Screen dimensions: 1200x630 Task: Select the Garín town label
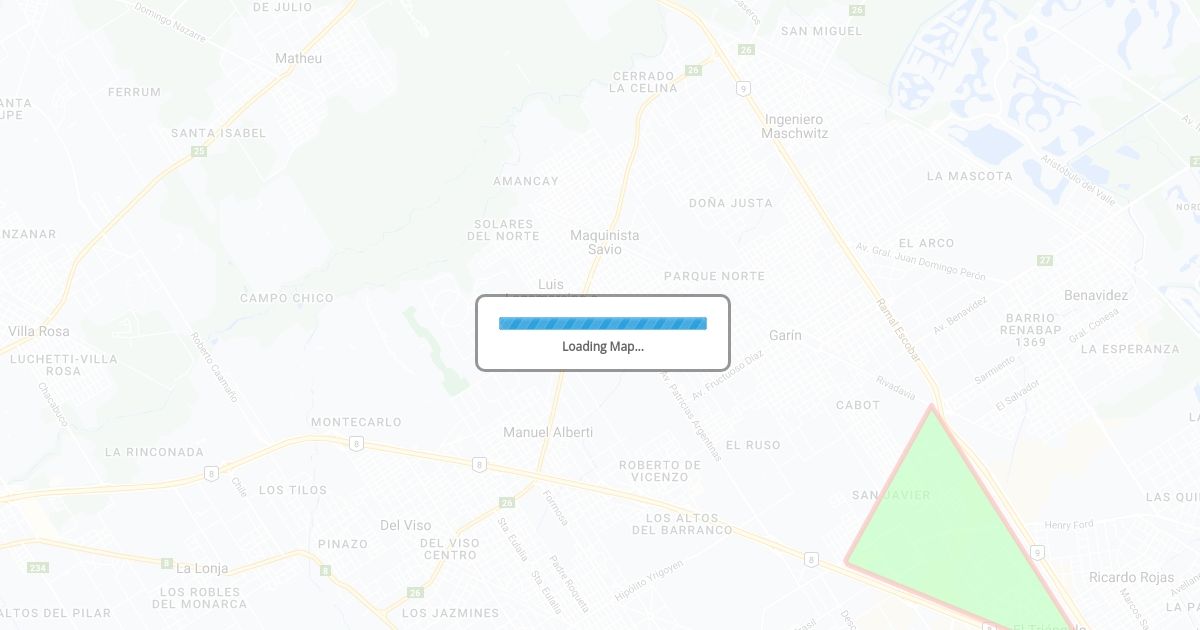[785, 335]
